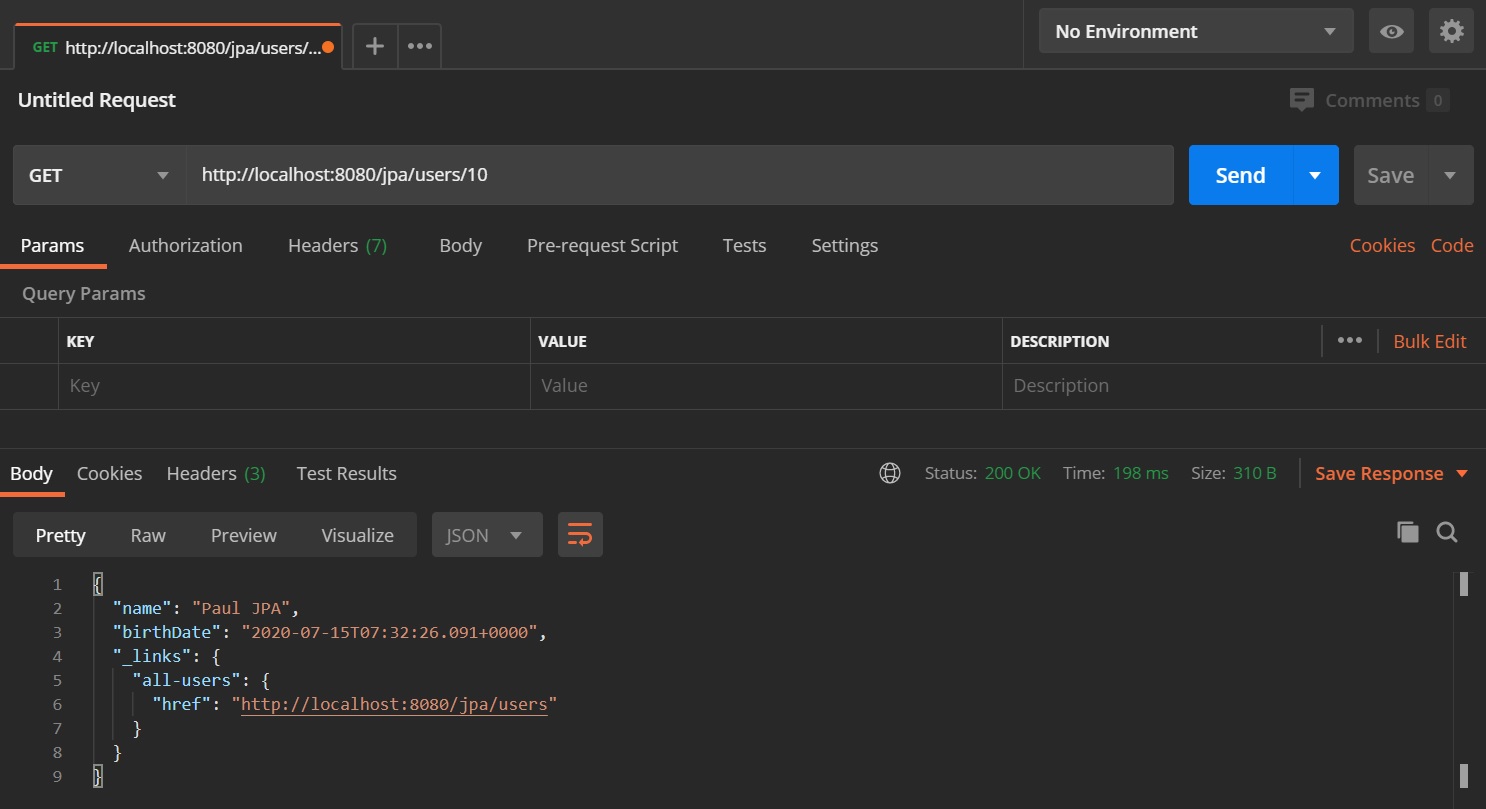Open the Bulk Edit link
Image resolution: width=1486 pixels, height=809 pixels.
[x=1429, y=341]
